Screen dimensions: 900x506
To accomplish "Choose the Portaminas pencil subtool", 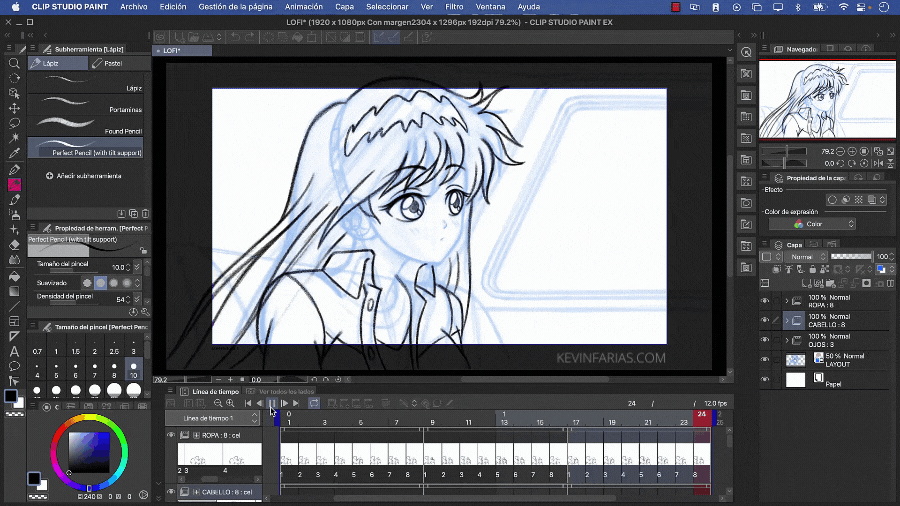I will click(x=85, y=105).
